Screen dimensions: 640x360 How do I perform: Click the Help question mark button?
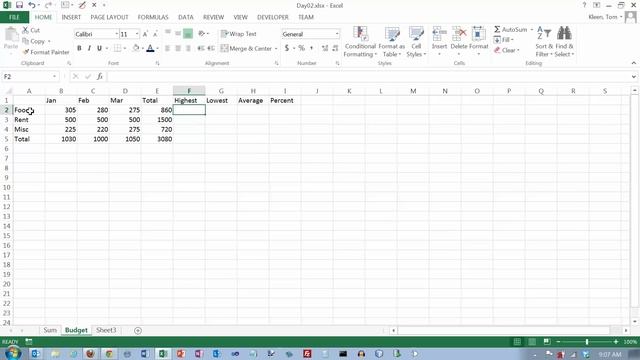(x=584, y=5)
